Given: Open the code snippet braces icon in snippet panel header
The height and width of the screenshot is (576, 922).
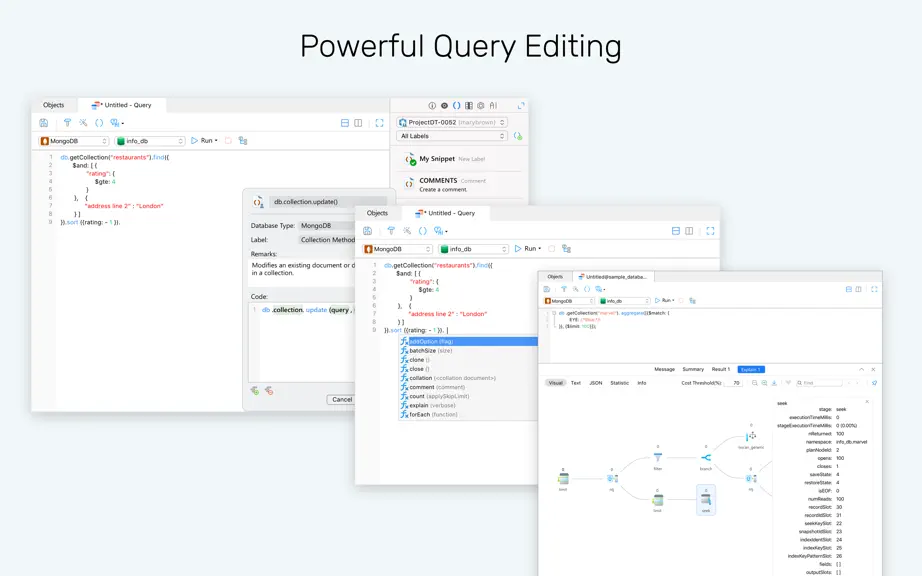Looking at the screenshot, I should 456,106.
